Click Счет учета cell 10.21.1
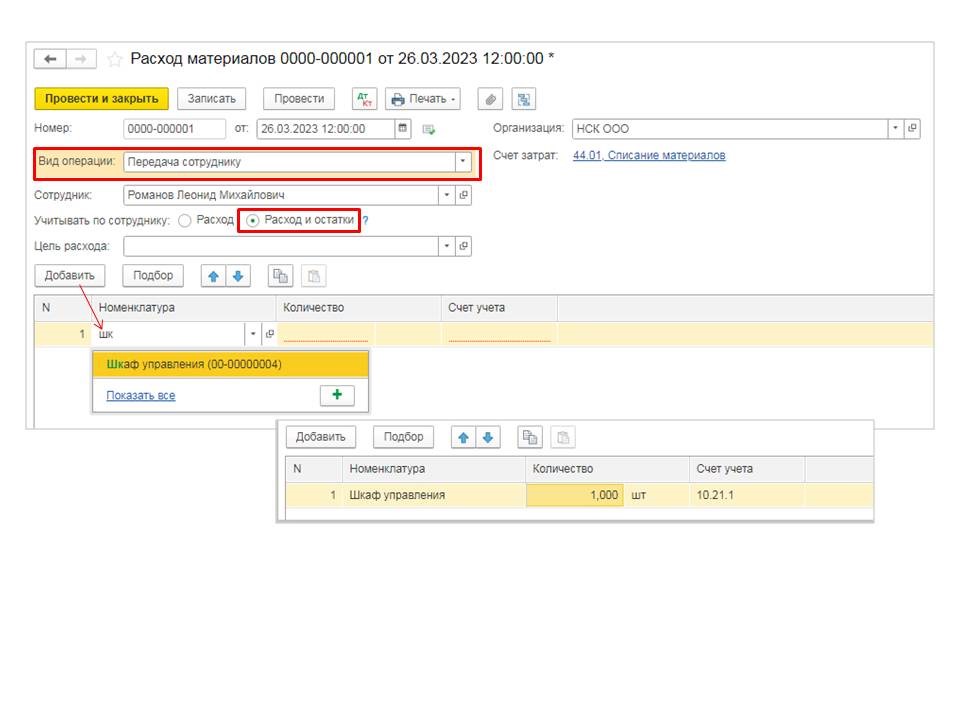This screenshot has width=960, height=720. click(747, 495)
